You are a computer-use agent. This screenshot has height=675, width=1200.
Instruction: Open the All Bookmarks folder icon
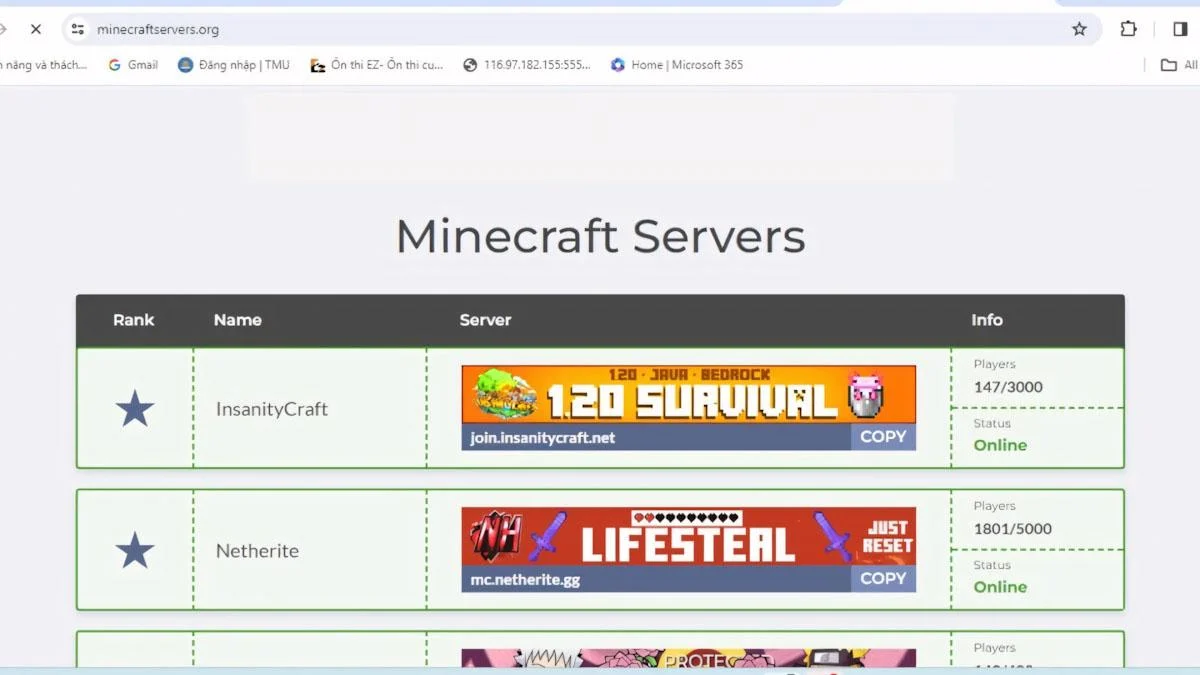pos(1168,65)
